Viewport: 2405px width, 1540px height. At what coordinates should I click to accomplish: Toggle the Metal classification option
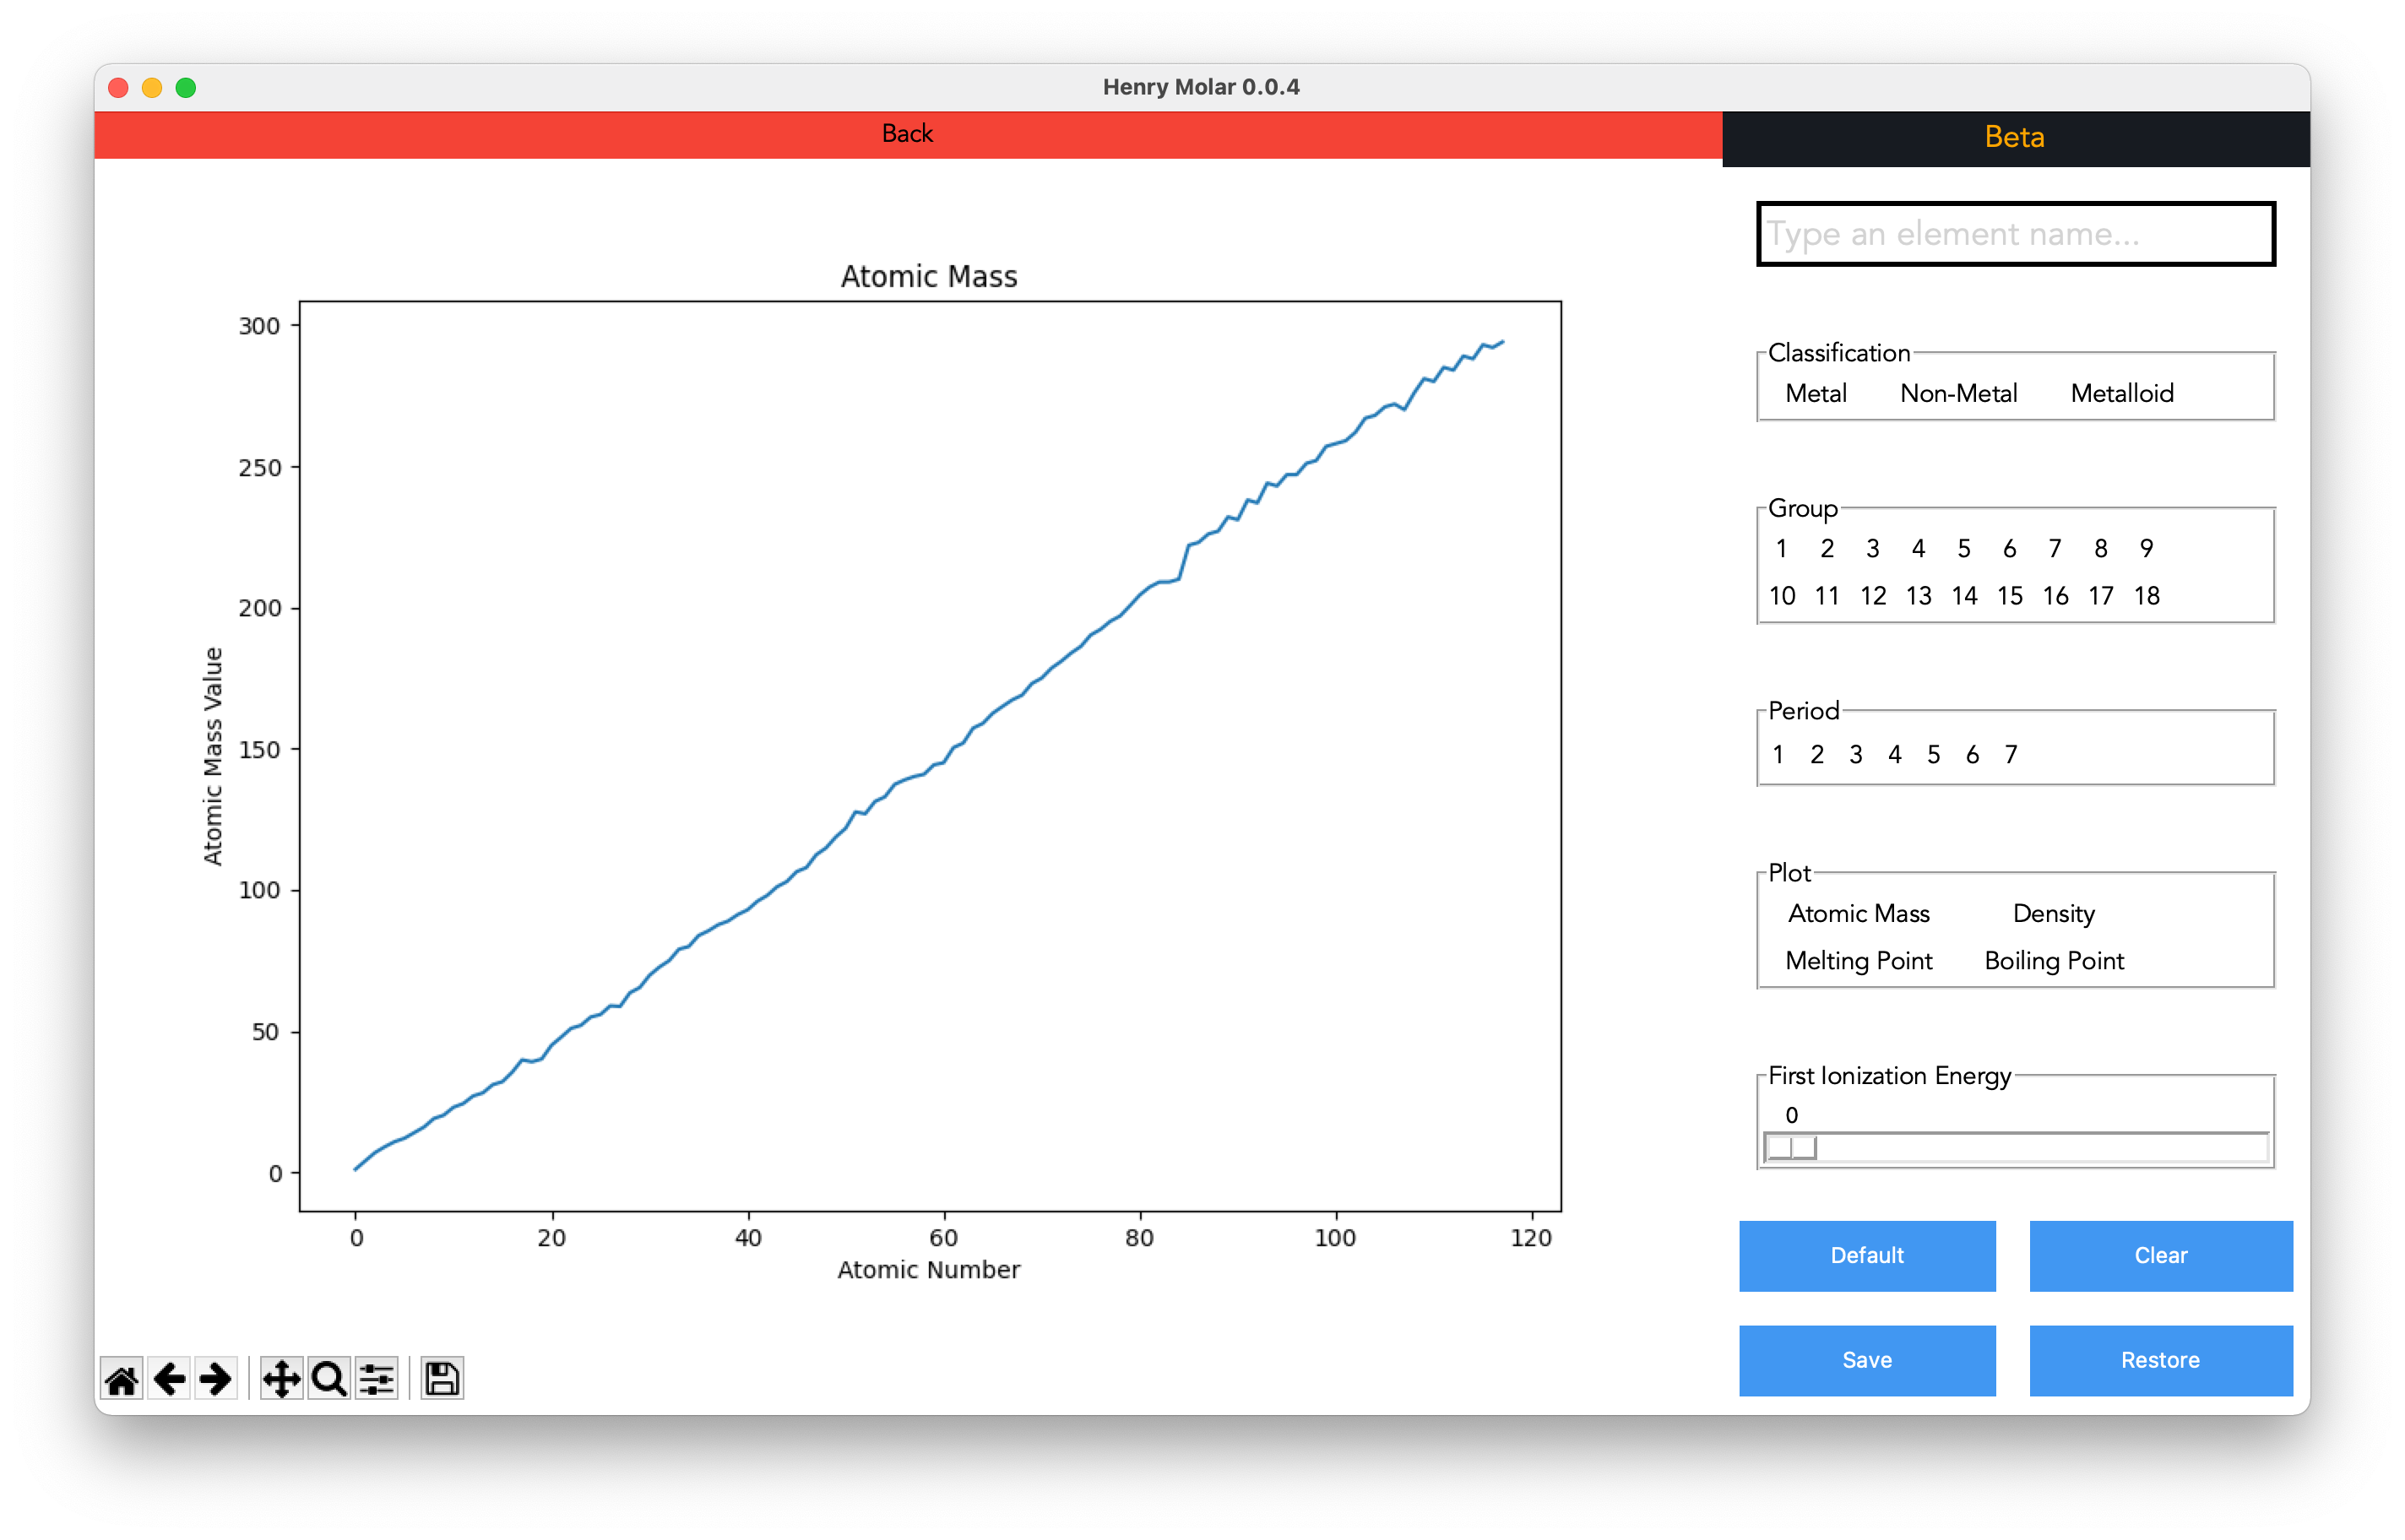tap(1815, 393)
